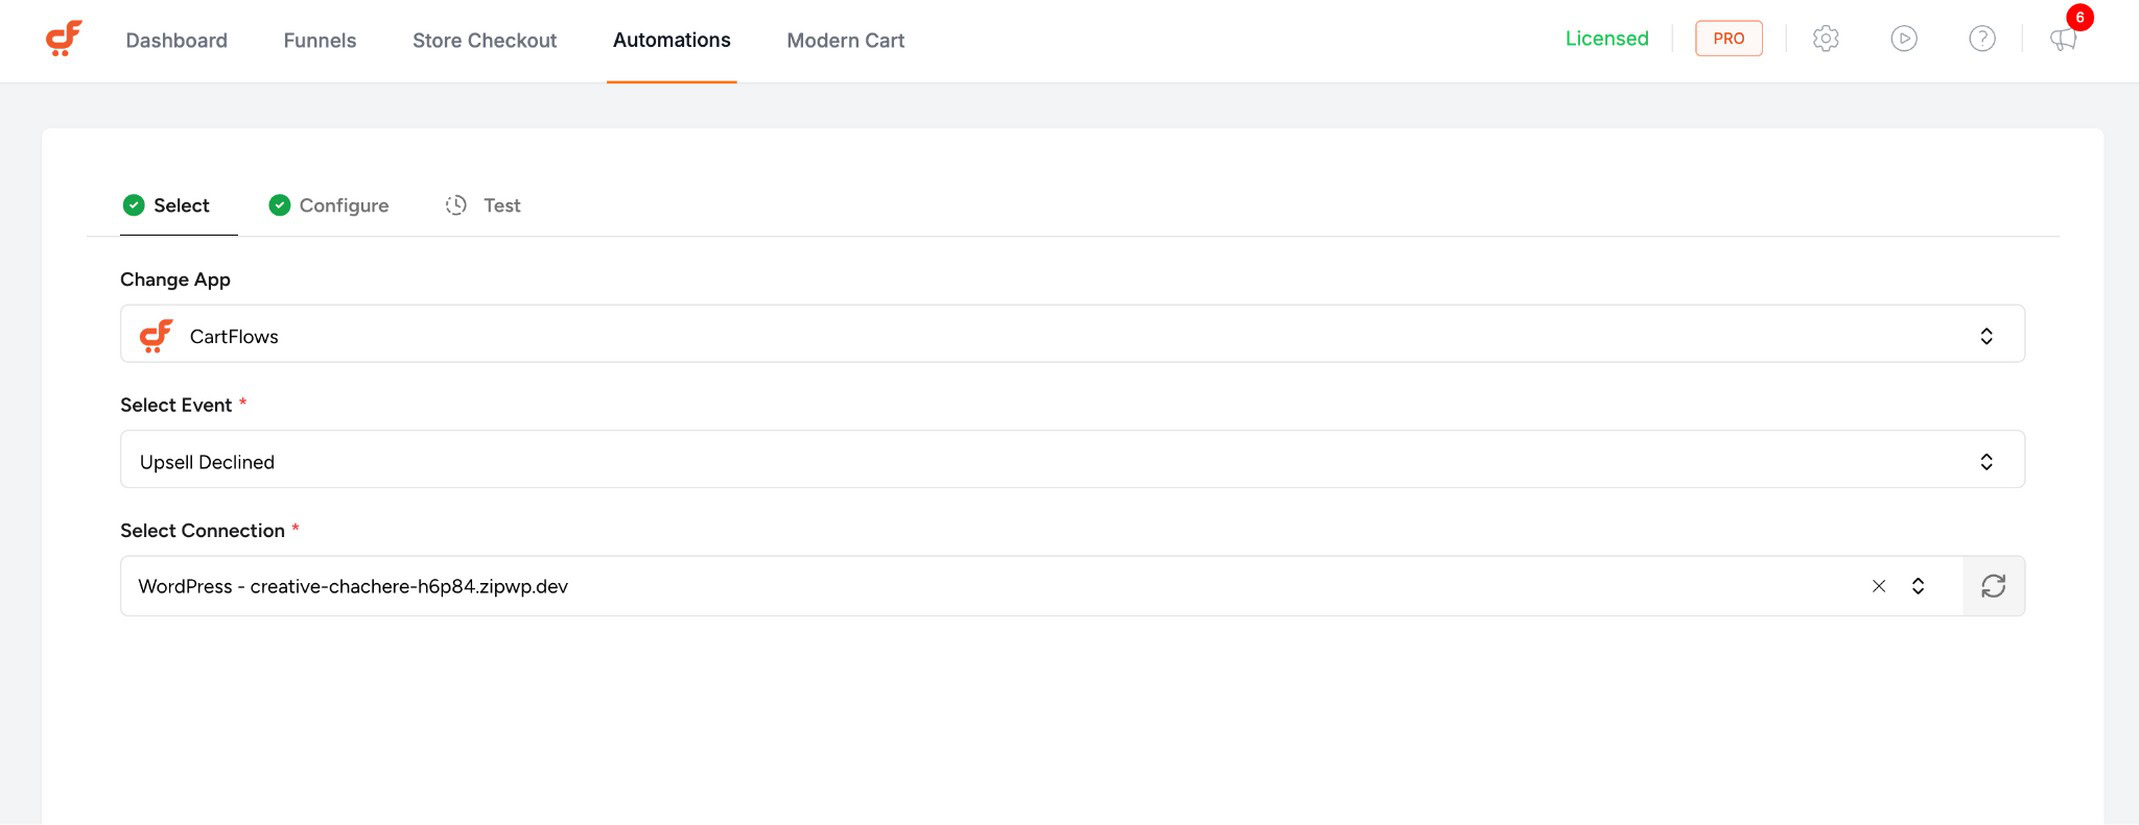The height and width of the screenshot is (825, 2139).
Task: Open the help question mark icon
Action: 1982,39
